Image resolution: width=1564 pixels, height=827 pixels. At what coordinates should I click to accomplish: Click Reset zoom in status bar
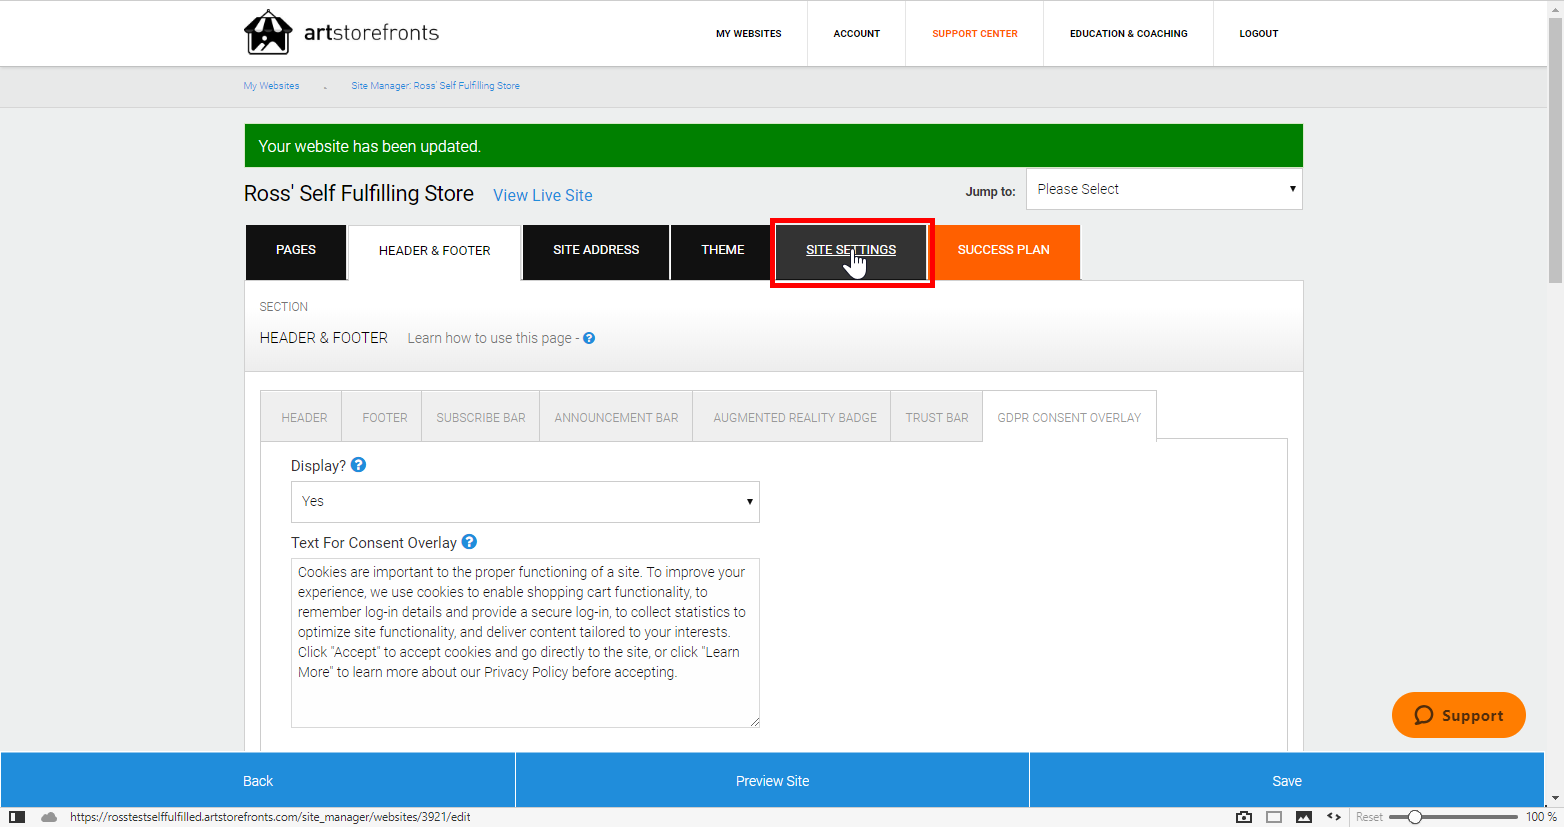[1369, 817]
